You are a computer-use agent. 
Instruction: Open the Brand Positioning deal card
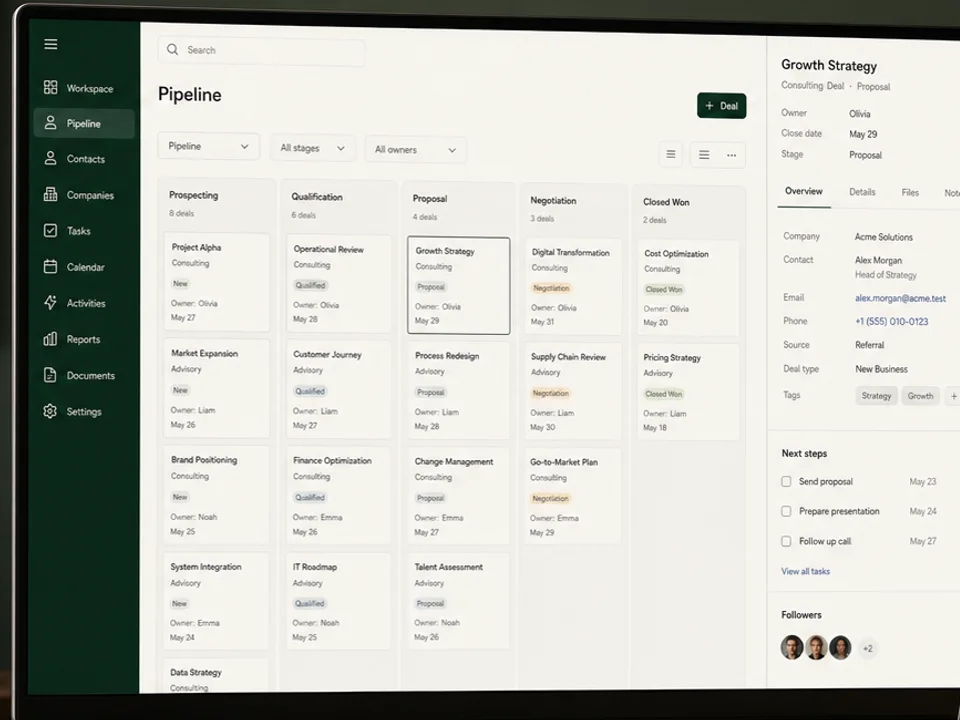tap(216, 495)
